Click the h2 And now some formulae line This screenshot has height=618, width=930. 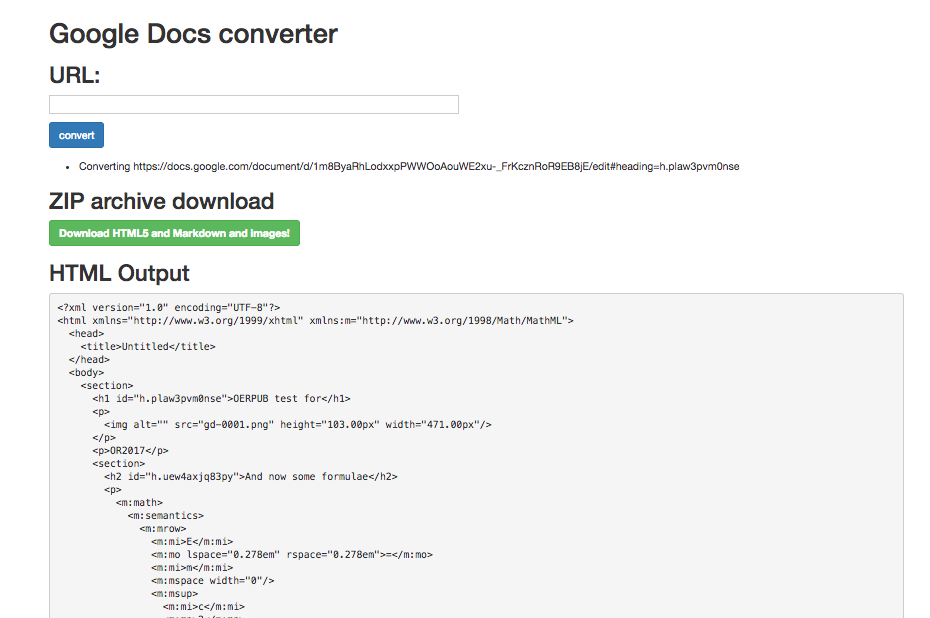251,477
